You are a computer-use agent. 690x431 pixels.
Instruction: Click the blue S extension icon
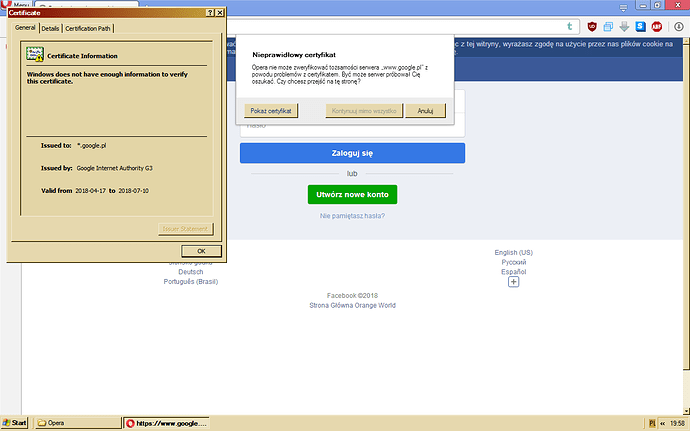[640, 27]
